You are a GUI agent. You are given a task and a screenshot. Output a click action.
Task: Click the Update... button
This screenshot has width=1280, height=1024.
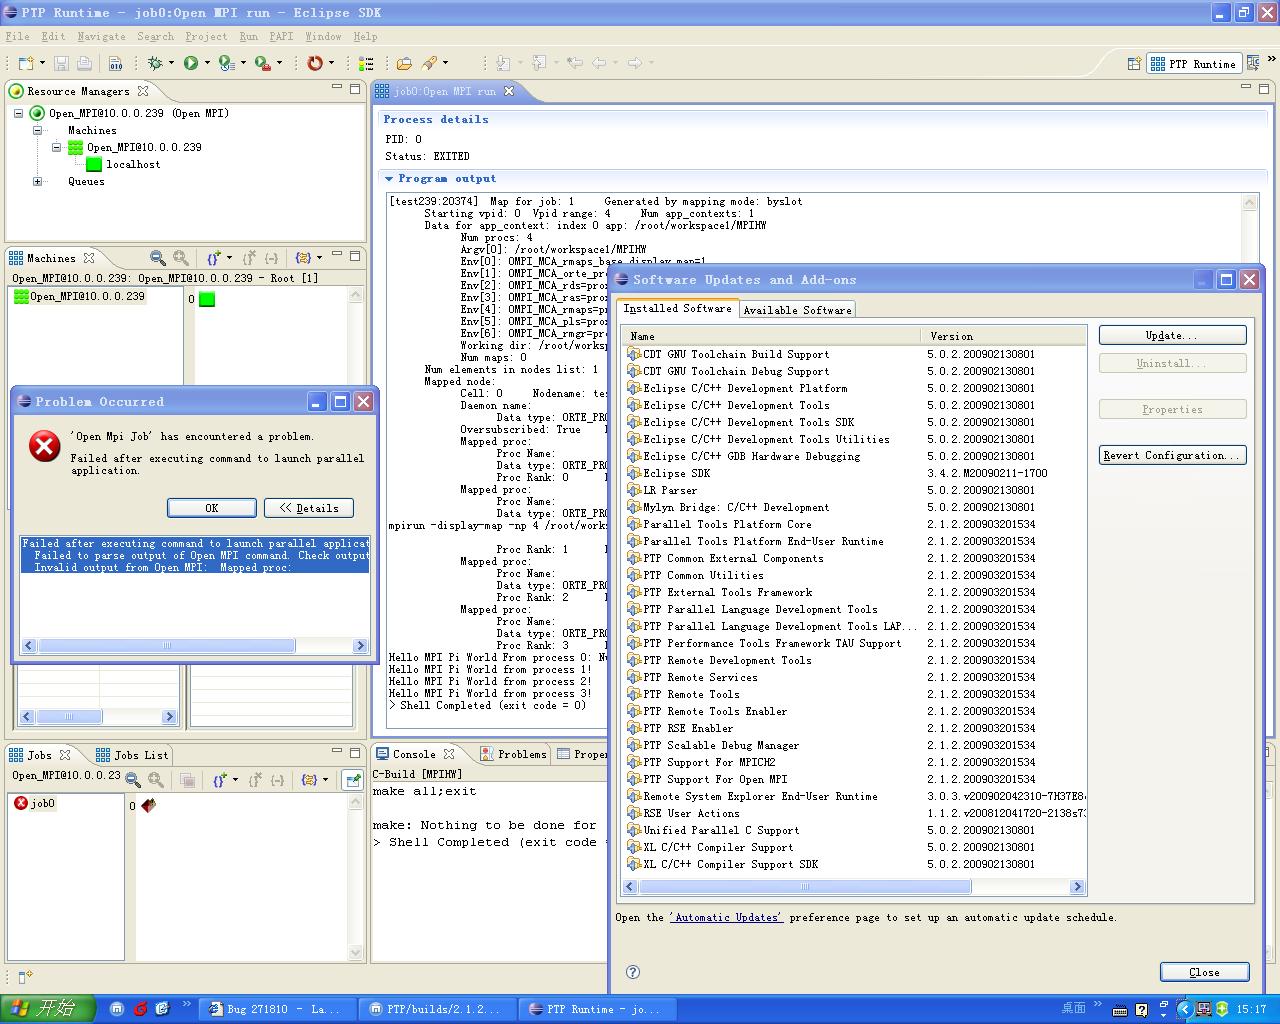pos(1172,335)
